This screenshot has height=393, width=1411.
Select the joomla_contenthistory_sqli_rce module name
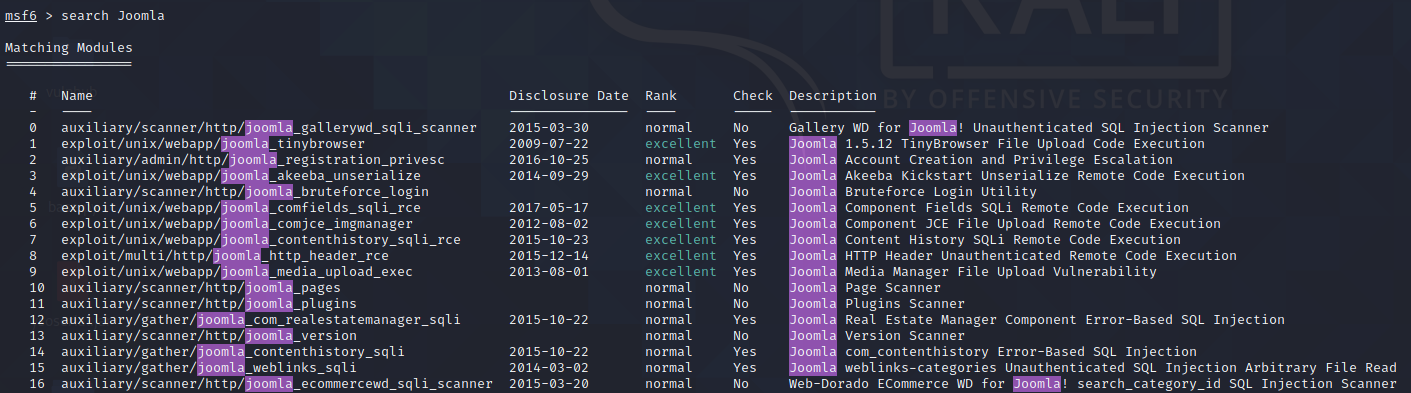click(261, 240)
